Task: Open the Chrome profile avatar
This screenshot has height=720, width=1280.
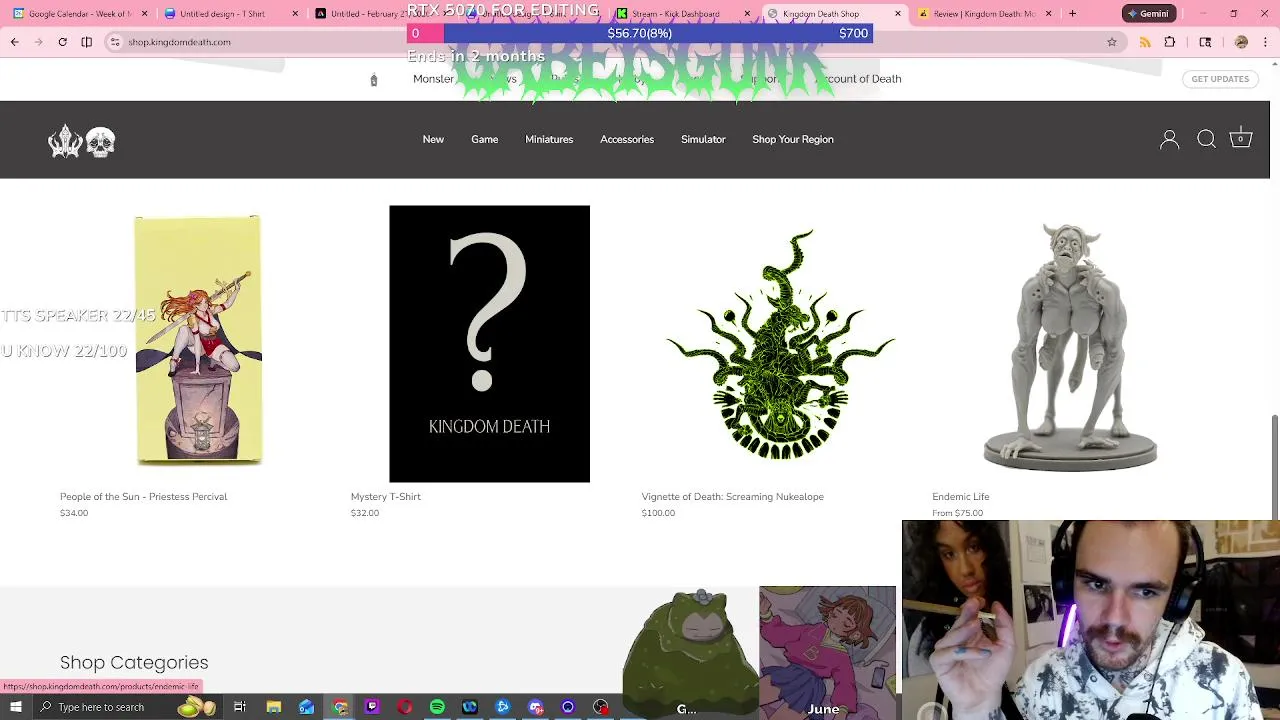Action: tap(1241, 42)
